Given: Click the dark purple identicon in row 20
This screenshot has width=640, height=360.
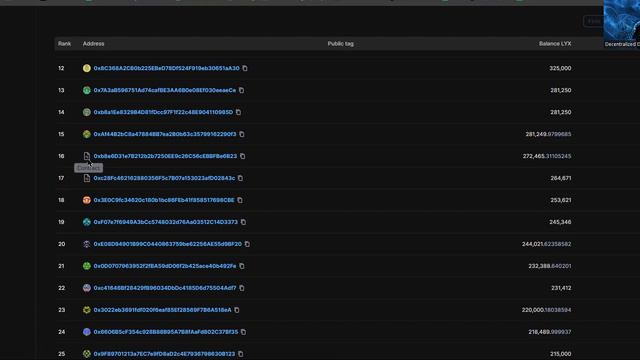Looking at the screenshot, I should [87, 244].
